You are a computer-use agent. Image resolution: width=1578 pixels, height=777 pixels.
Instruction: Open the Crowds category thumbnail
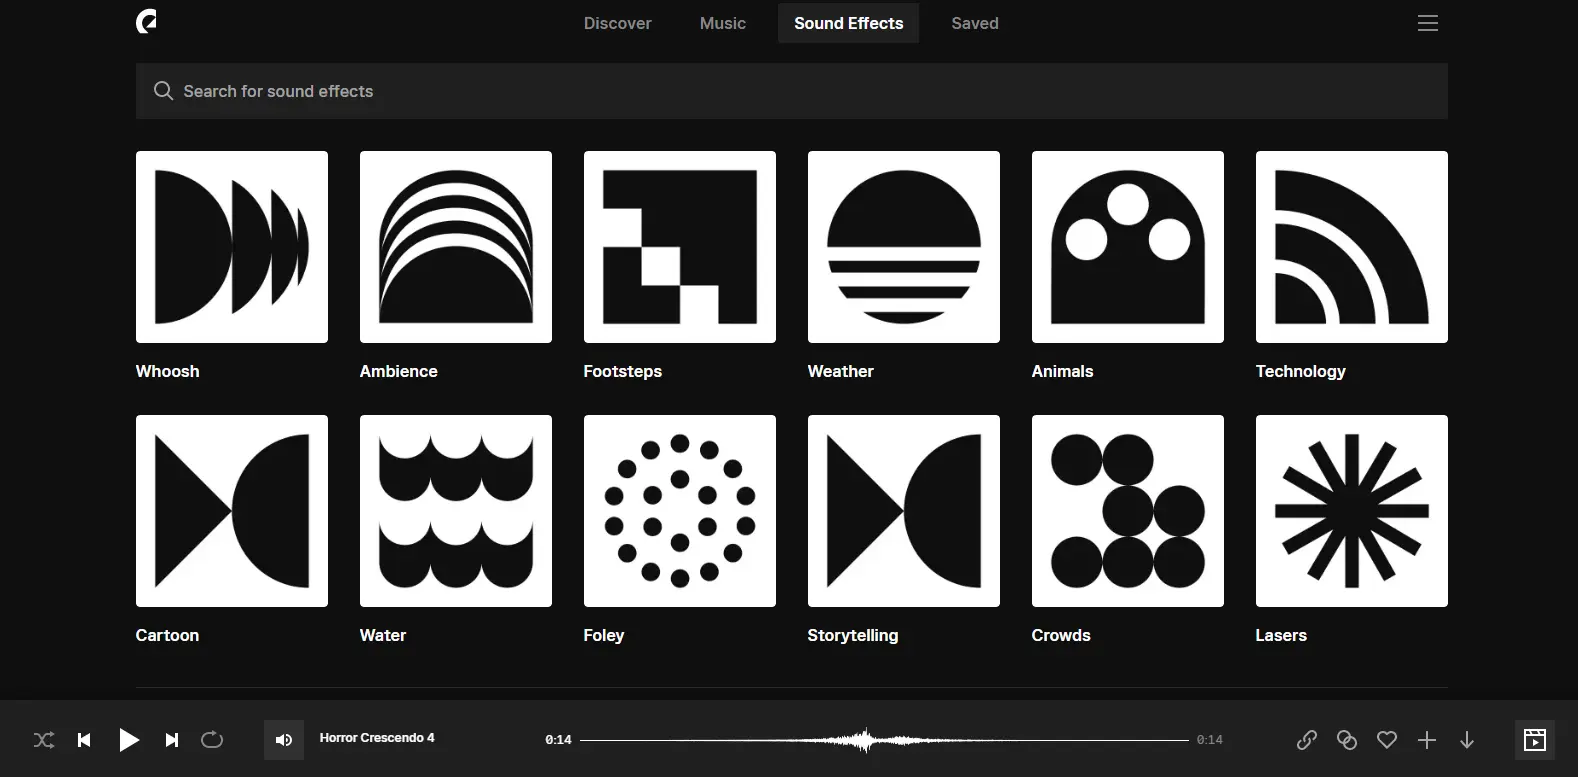[1128, 511]
